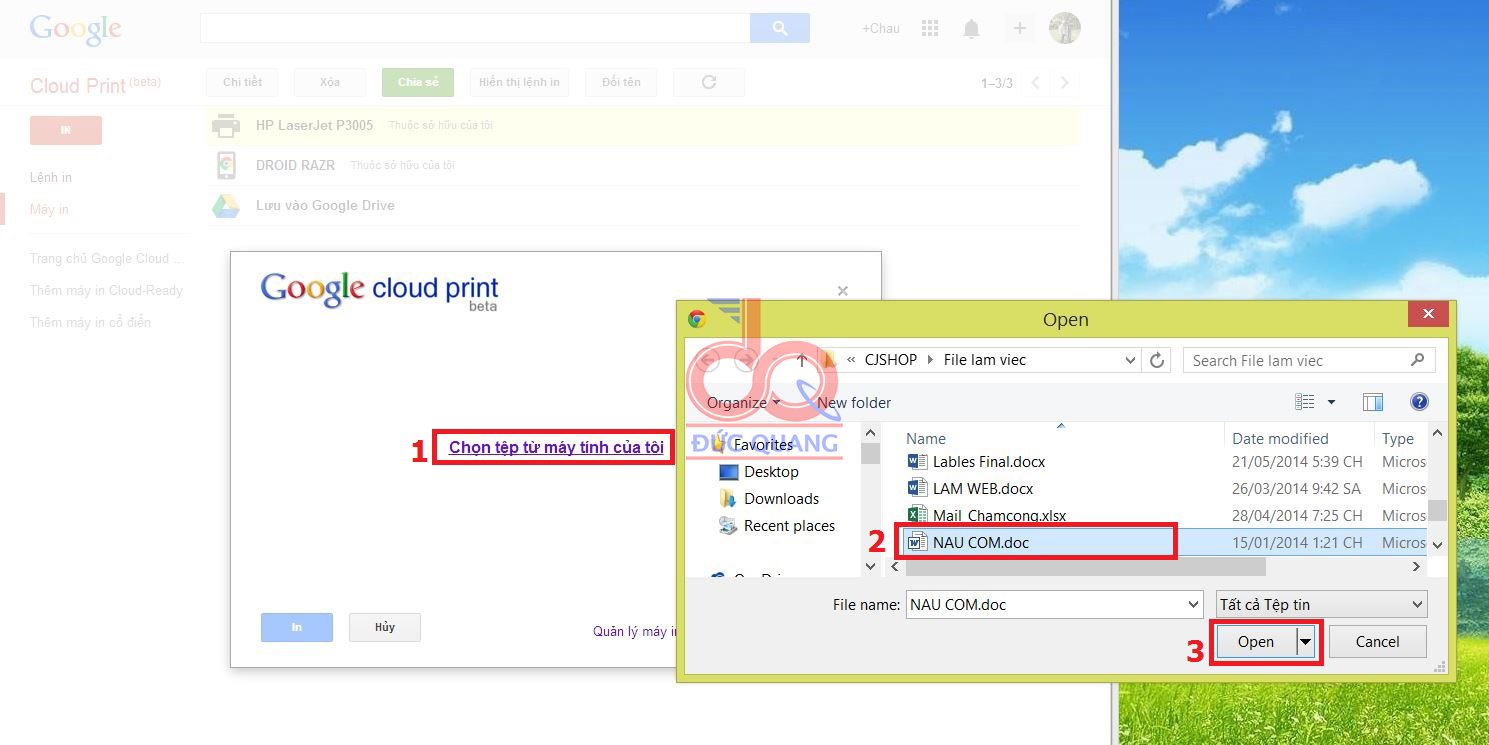Click the green Chia sẻ button
The width and height of the screenshot is (1489, 745).
pos(418,82)
